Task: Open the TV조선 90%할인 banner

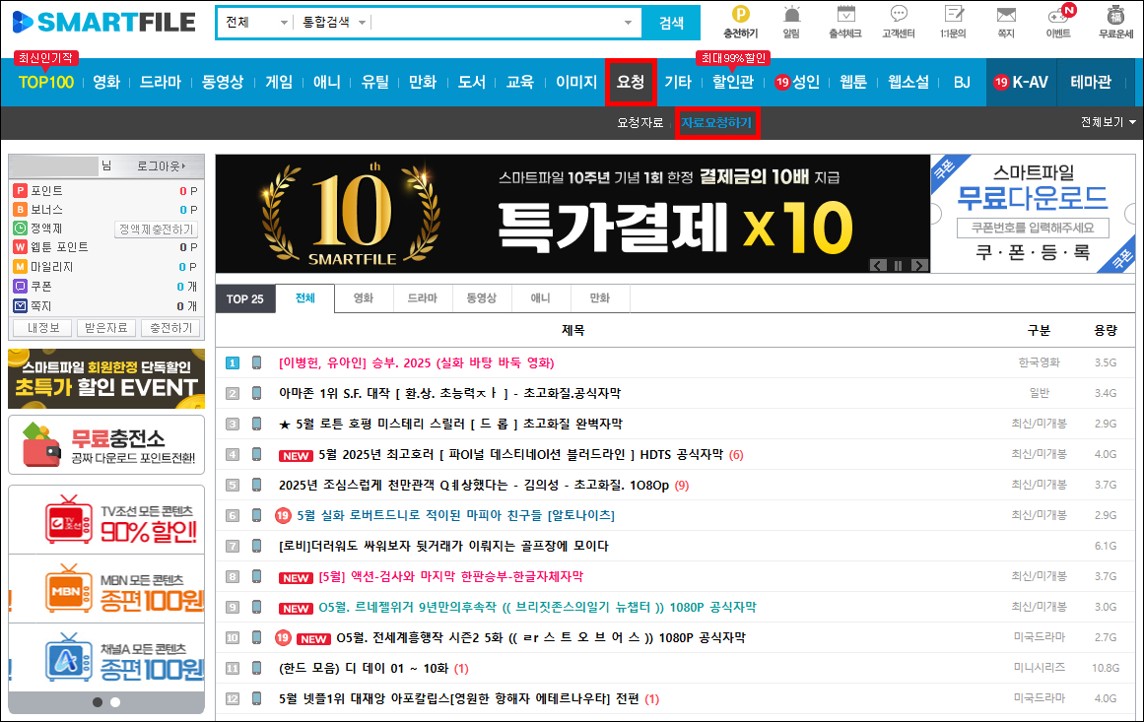Action: pos(107,520)
